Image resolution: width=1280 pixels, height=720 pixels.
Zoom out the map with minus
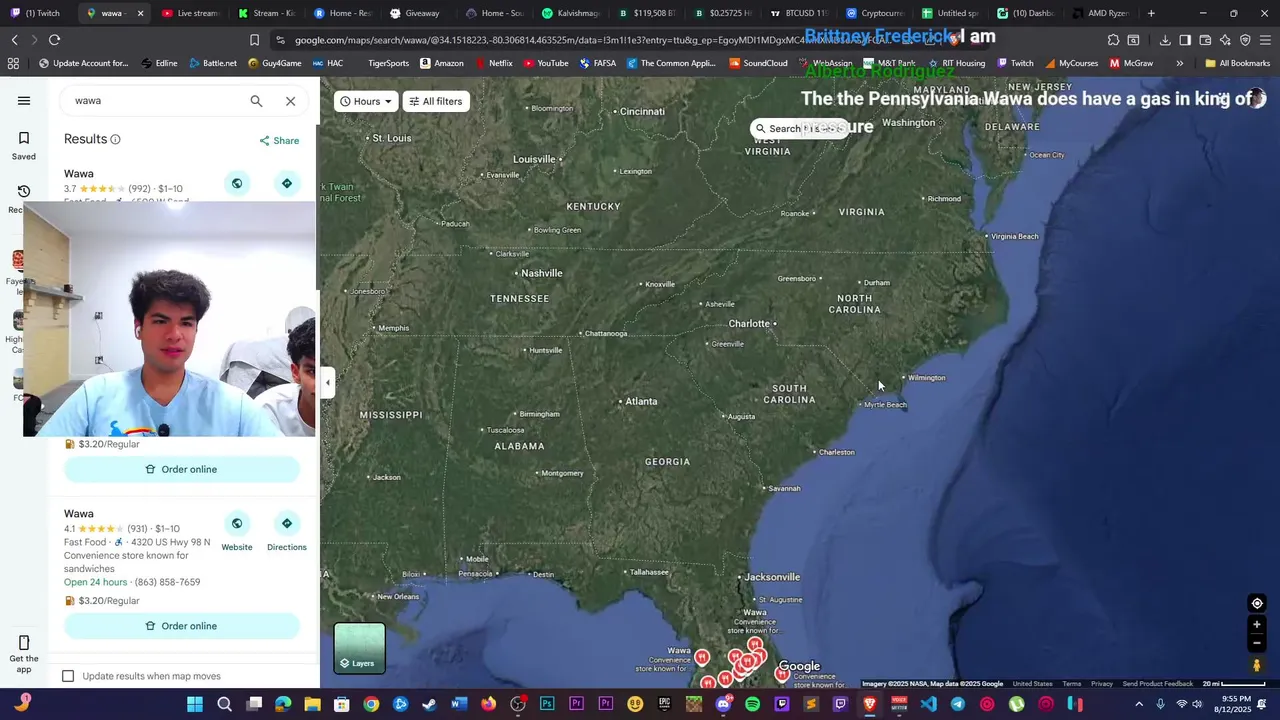pos(1257,643)
